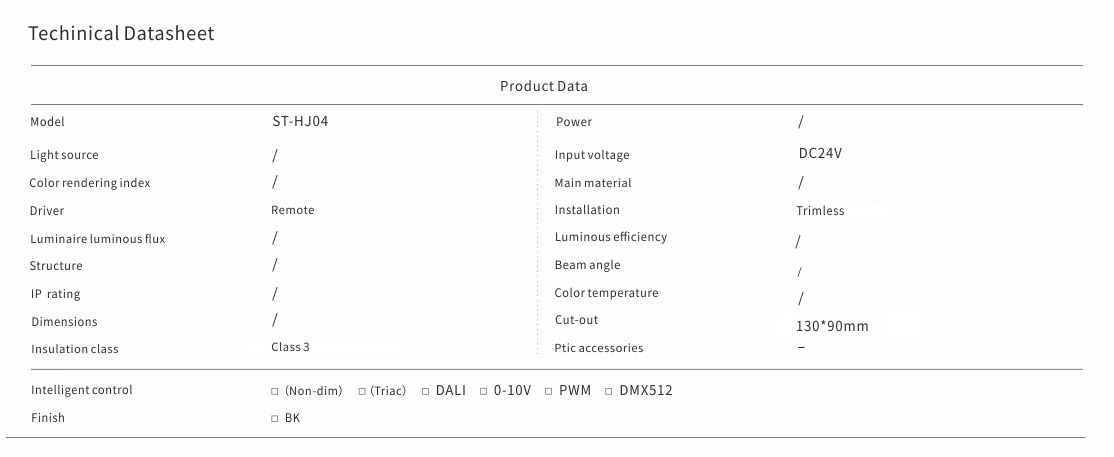Select the 0-10V checkbox
Image resolution: width=1114 pixels, height=457 pixels.
(483, 391)
